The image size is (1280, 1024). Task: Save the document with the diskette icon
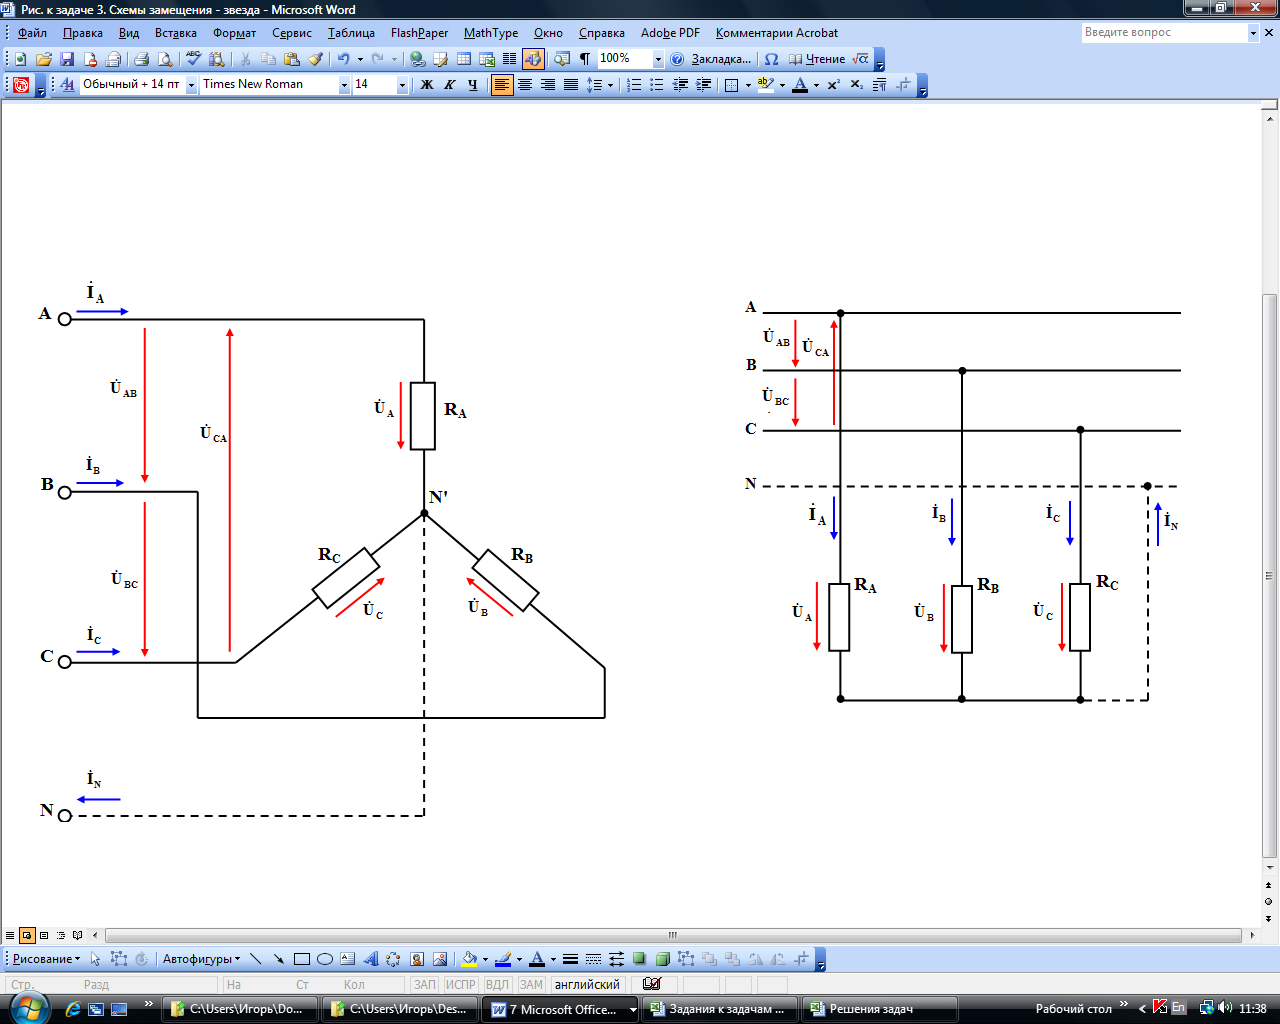click(67, 59)
